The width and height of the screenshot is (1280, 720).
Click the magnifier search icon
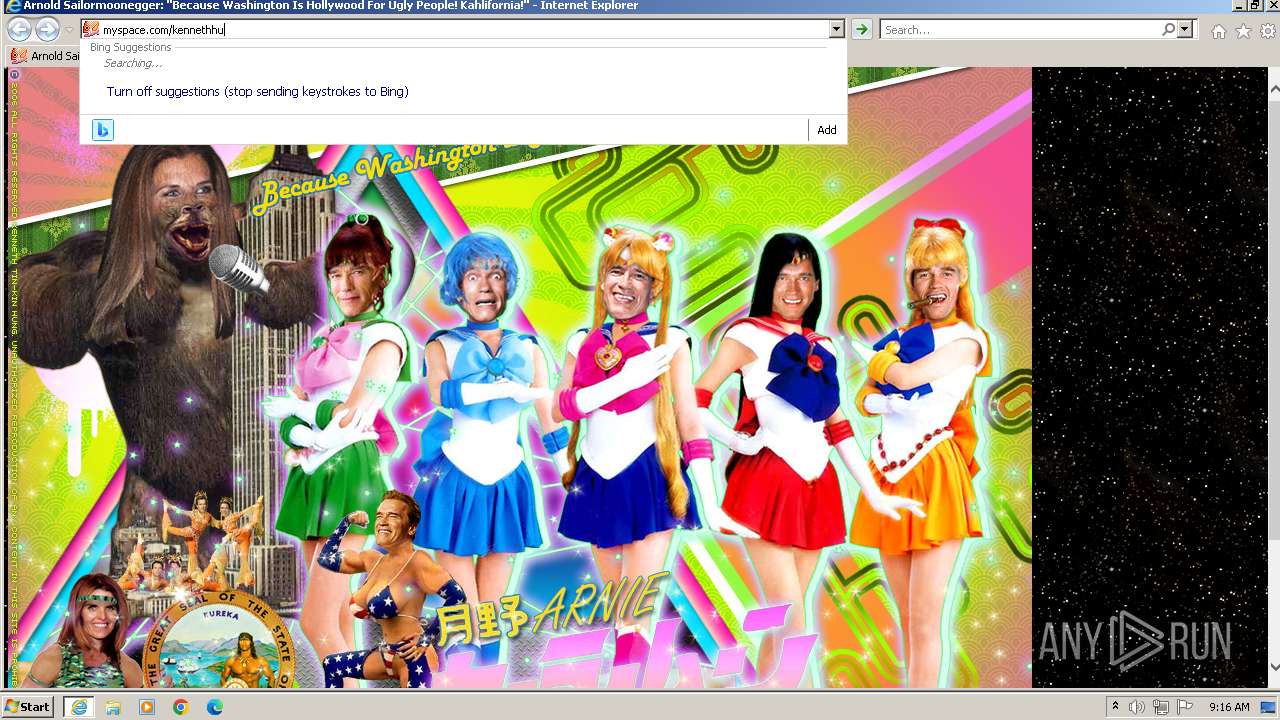(1168, 30)
